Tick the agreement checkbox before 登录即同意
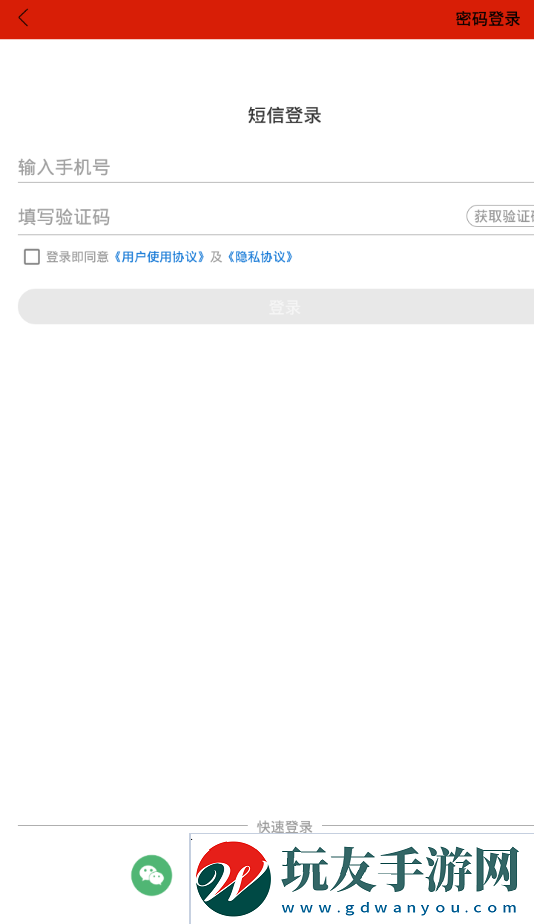Image resolution: width=534 pixels, height=924 pixels. click(x=32, y=257)
